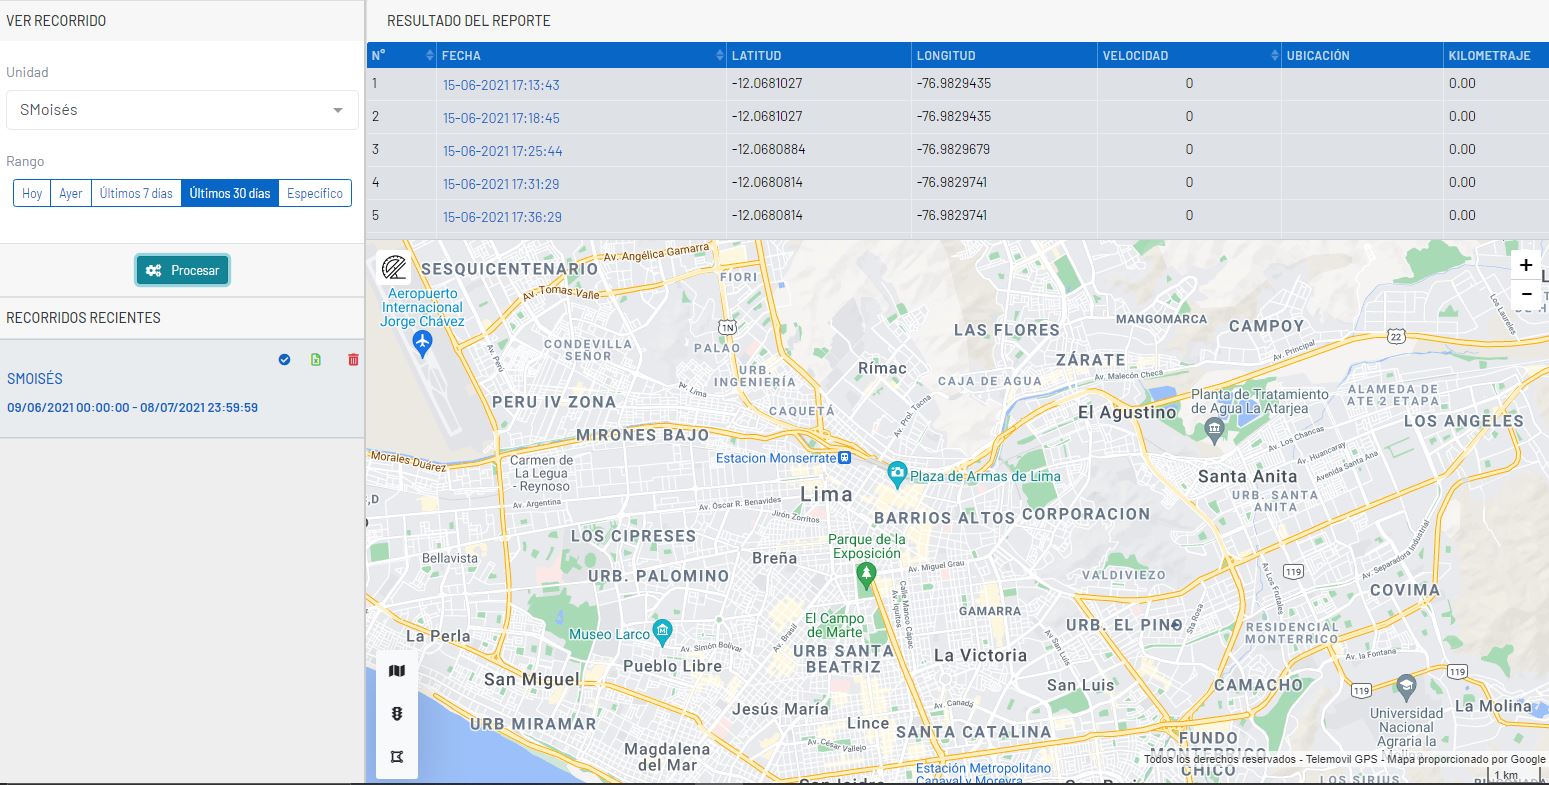Image resolution: width=1549 pixels, height=785 pixels.
Task: Click the Estacion Monserrate transit marker
Action: point(844,458)
